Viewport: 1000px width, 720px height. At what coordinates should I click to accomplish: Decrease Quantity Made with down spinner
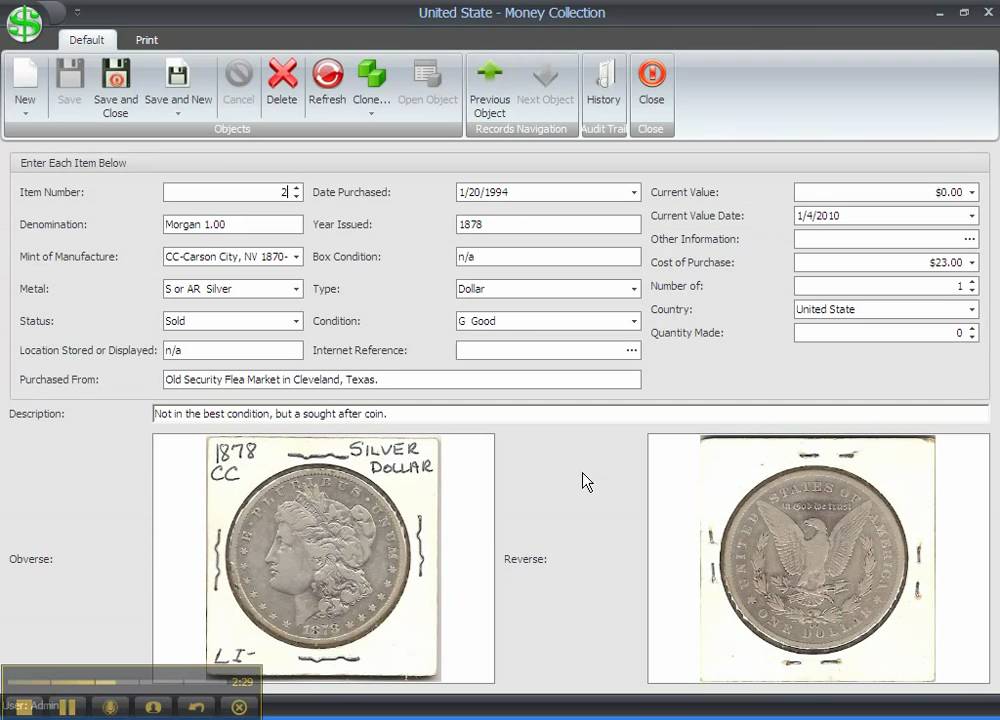pos(972,337)
